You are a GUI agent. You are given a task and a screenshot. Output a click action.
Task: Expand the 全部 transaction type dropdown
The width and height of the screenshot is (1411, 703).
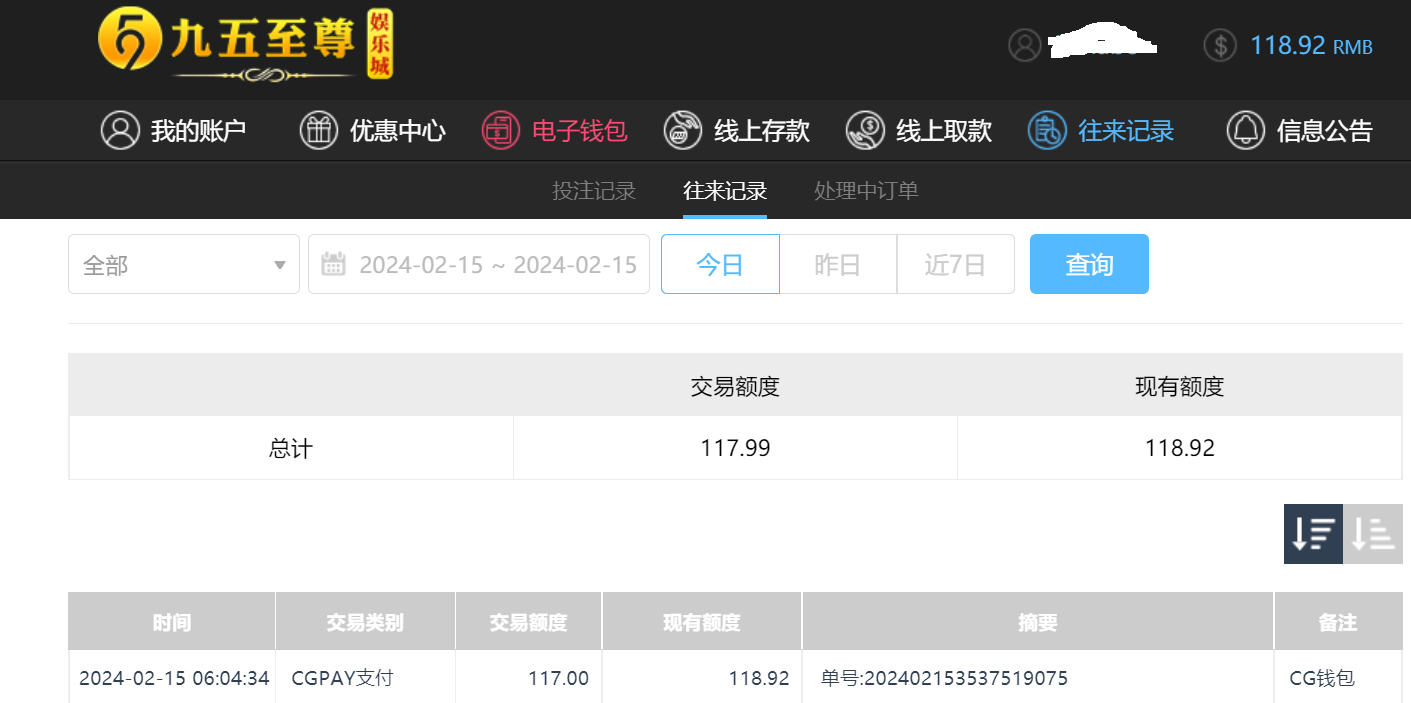point(184,264)
